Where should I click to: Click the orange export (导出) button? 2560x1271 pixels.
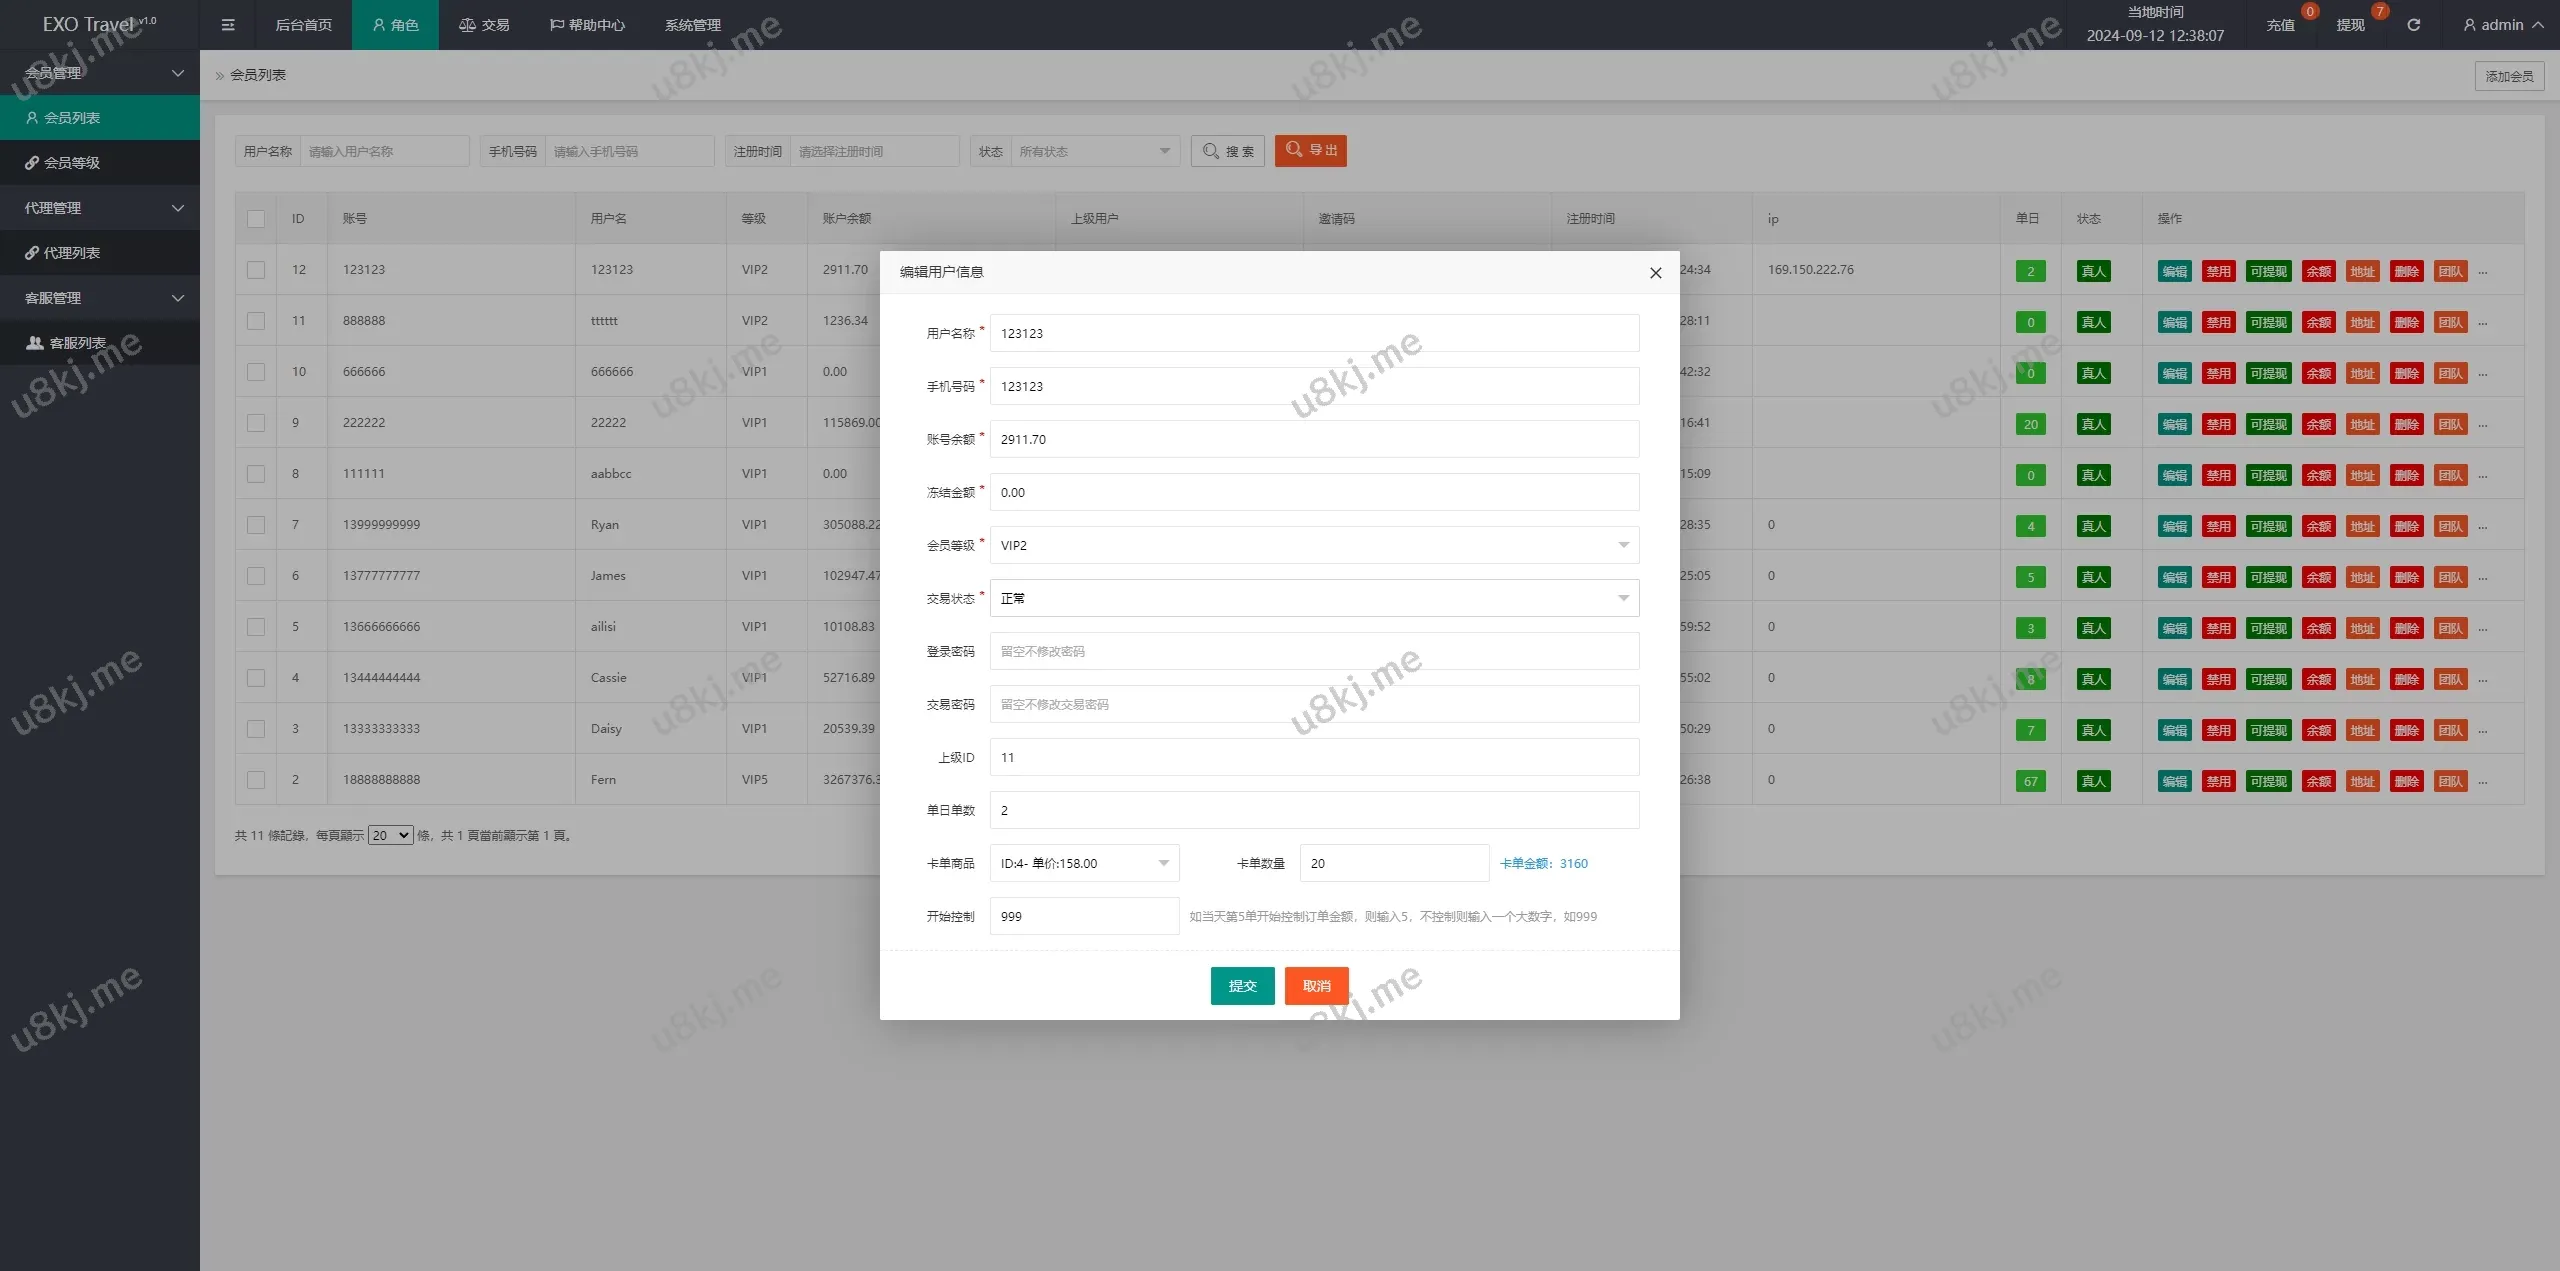tap(1310, 151)
